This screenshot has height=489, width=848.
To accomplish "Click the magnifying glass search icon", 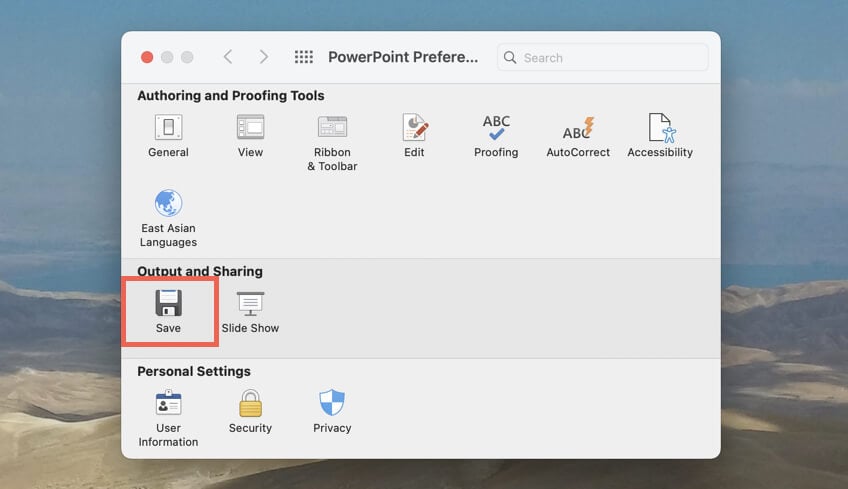I will coord(509,57).
